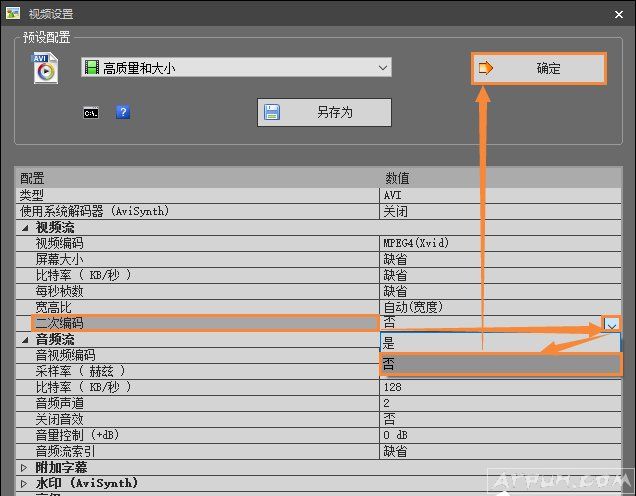Image resolution: width=636 pixels, height=496 pixels.
Task: Select the 二次编码 row
Action: [x=205, y=323]
